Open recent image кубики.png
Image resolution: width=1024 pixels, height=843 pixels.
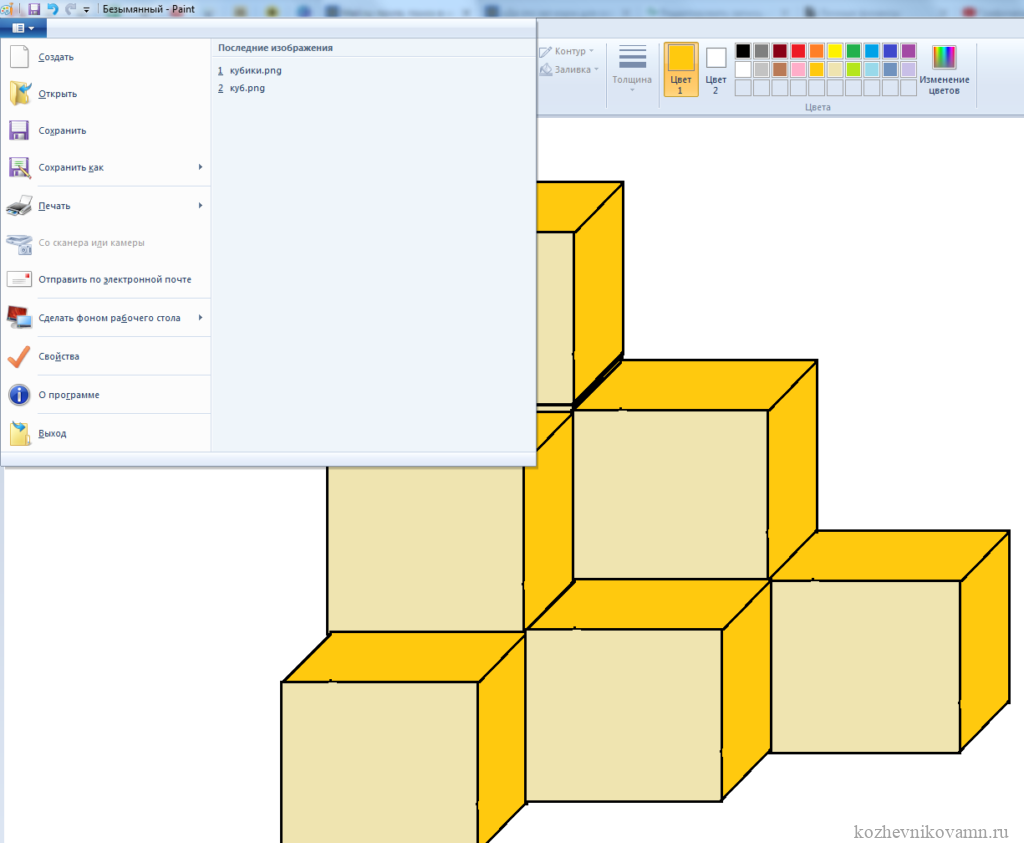point(256,70)
